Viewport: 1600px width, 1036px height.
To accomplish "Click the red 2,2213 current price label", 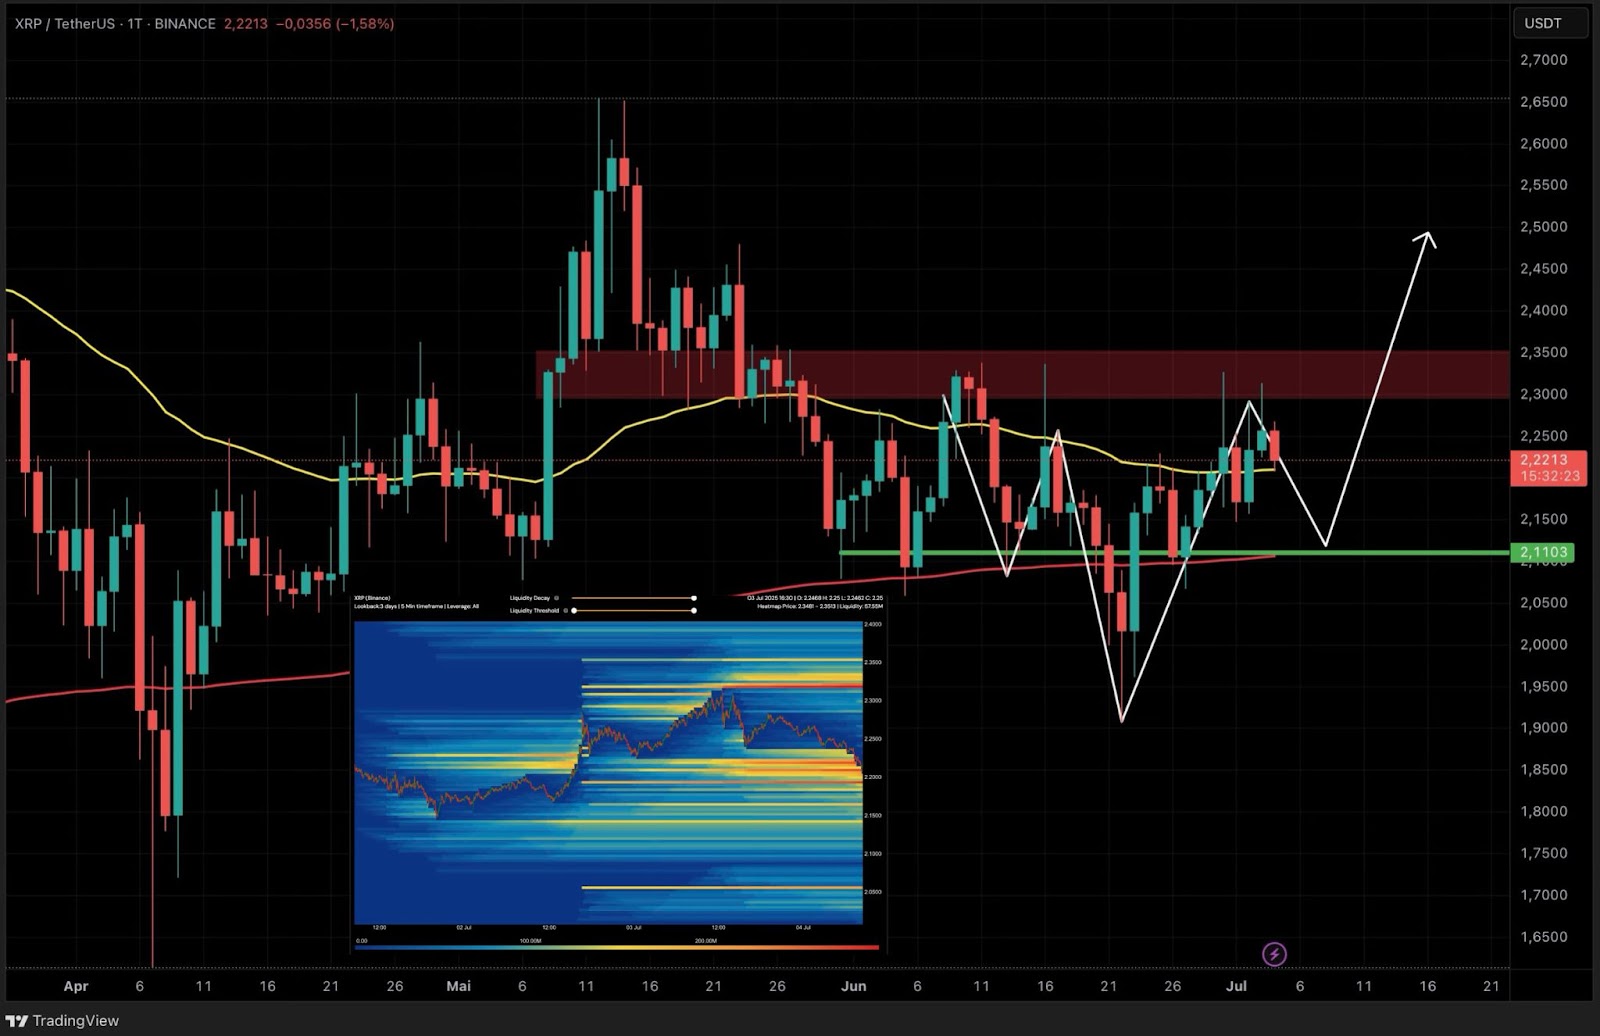I will click(1549, 467).
